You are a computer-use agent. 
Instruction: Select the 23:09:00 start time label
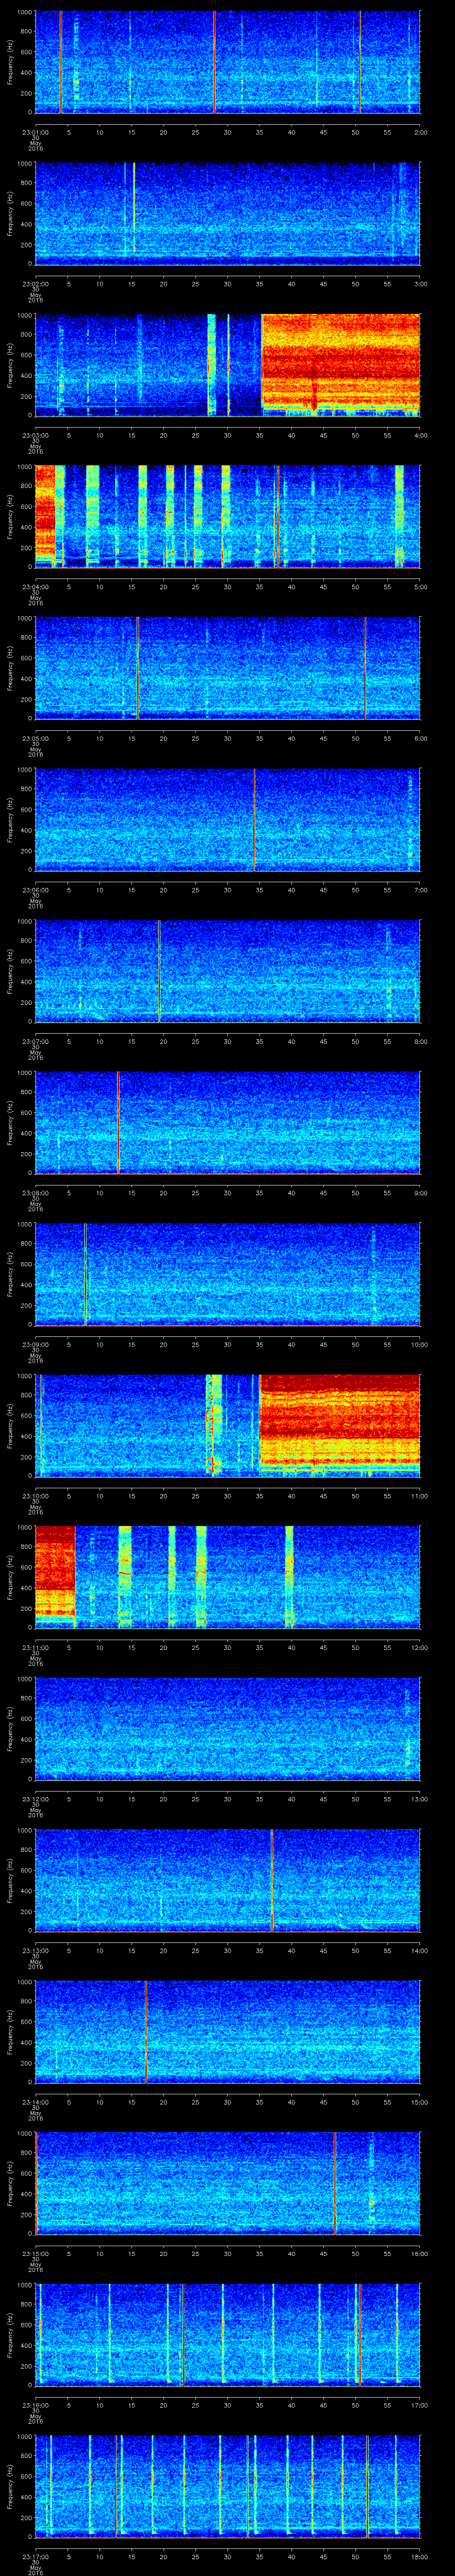pos(35,1344)
